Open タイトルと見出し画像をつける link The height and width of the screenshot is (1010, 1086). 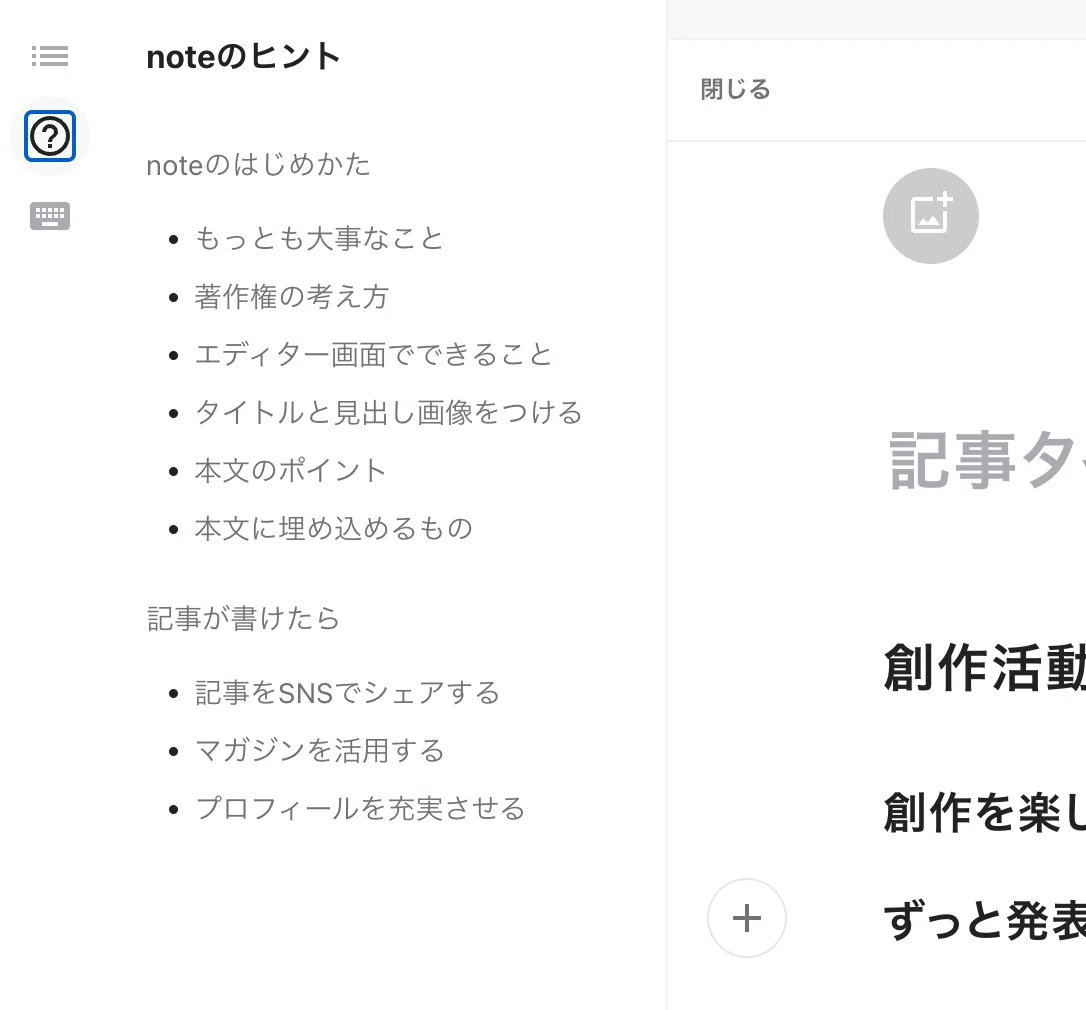389,413
